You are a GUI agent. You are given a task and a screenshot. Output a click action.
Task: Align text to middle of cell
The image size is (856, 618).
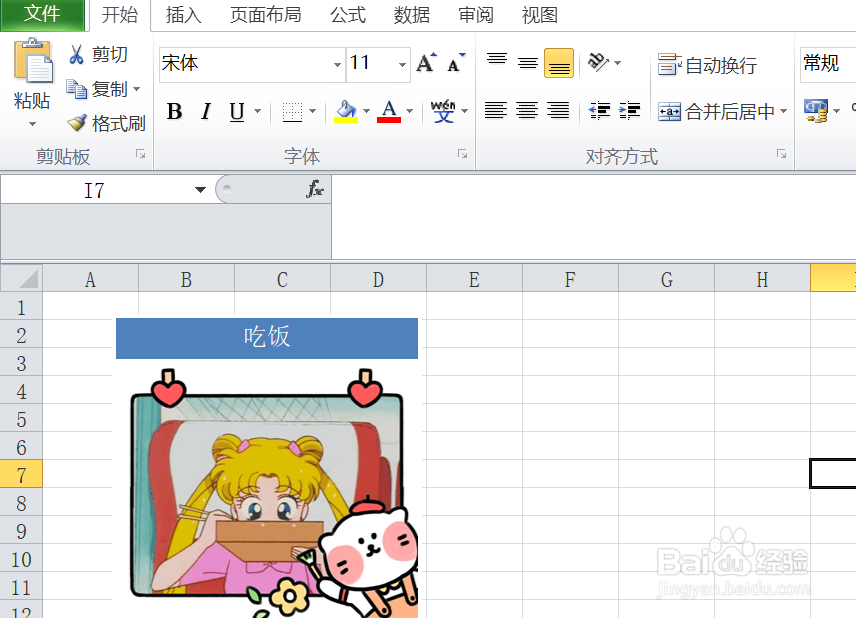tap(527, 63)
